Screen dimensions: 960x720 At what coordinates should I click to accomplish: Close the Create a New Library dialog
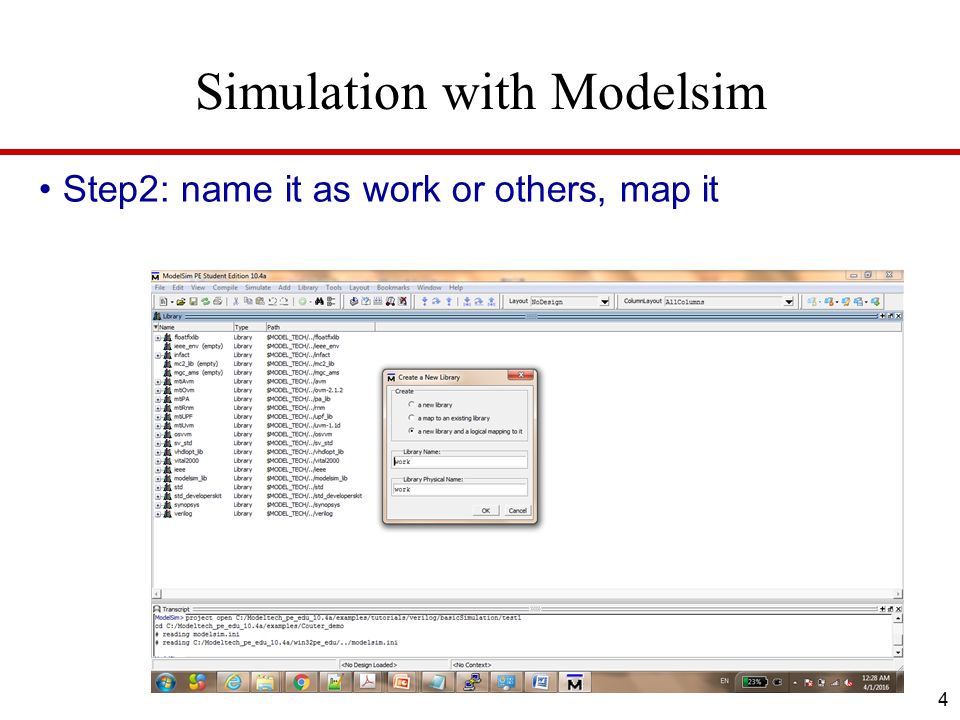click(x=521, y=375)
